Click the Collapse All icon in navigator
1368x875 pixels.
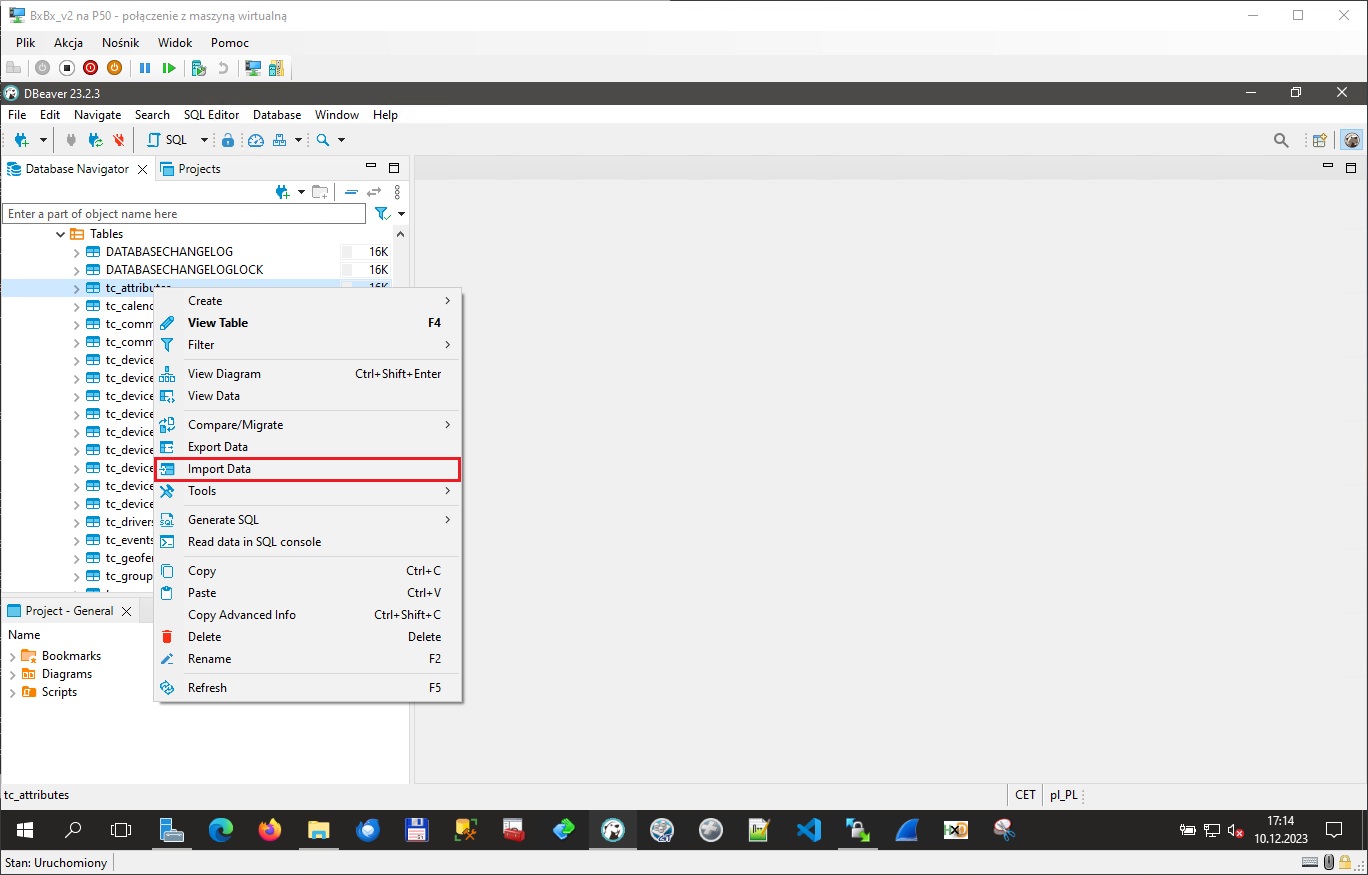pyautogui.click(x=351, y=192)
